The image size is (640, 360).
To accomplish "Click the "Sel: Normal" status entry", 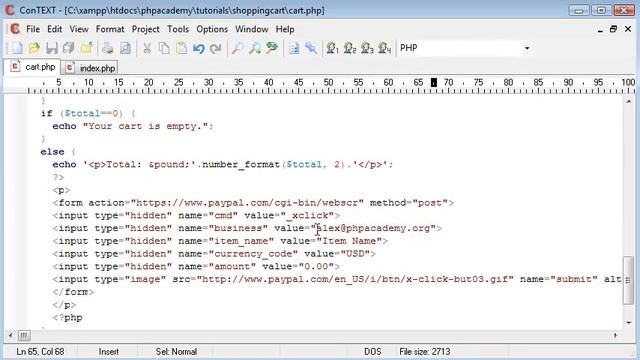I will pos(176,351).
